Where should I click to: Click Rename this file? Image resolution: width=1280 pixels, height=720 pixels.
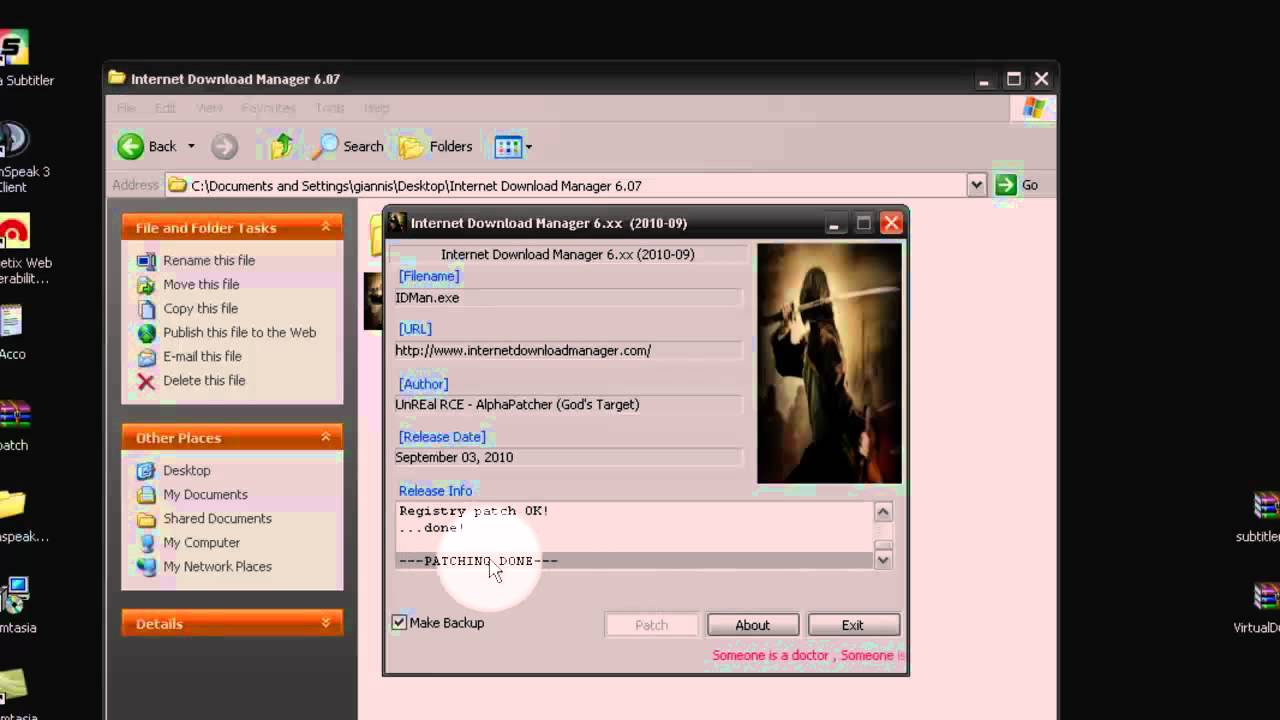209,260
